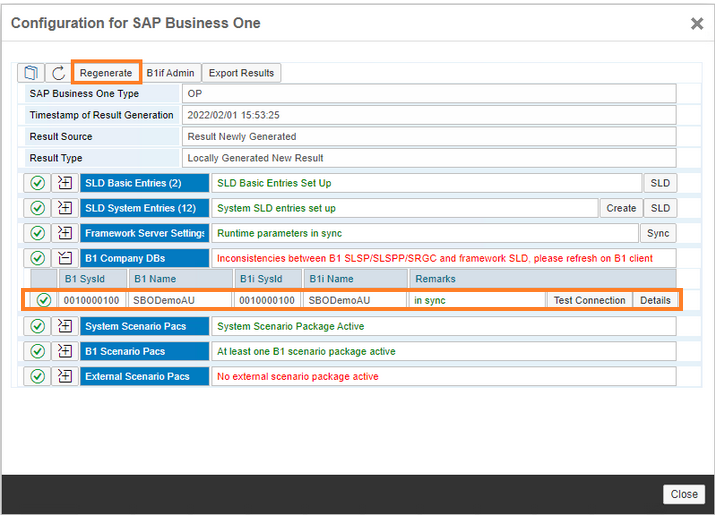Click the Regenerate button
The height and width of the screenshot is (515, 715).
[106, 73]
